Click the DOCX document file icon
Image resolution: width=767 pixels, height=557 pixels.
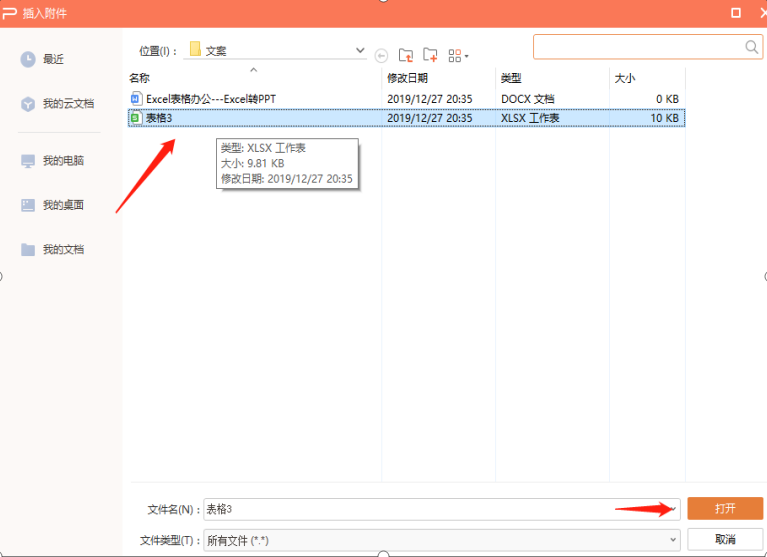pos(136,99)
